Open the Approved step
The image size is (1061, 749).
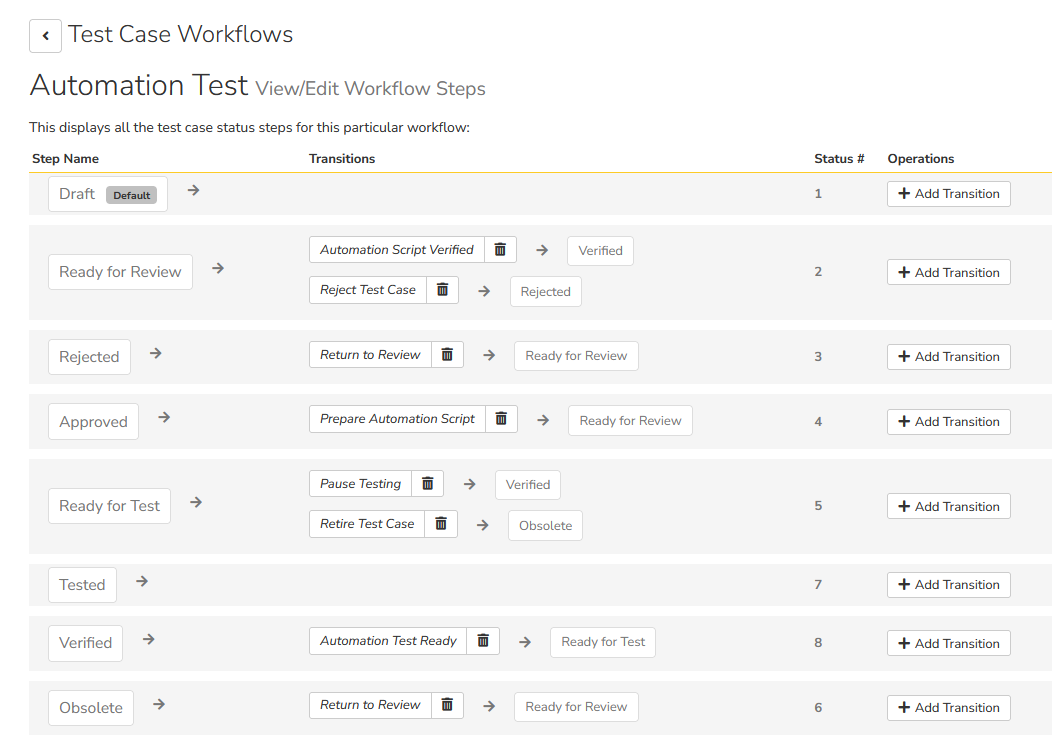tap(93, 422)
